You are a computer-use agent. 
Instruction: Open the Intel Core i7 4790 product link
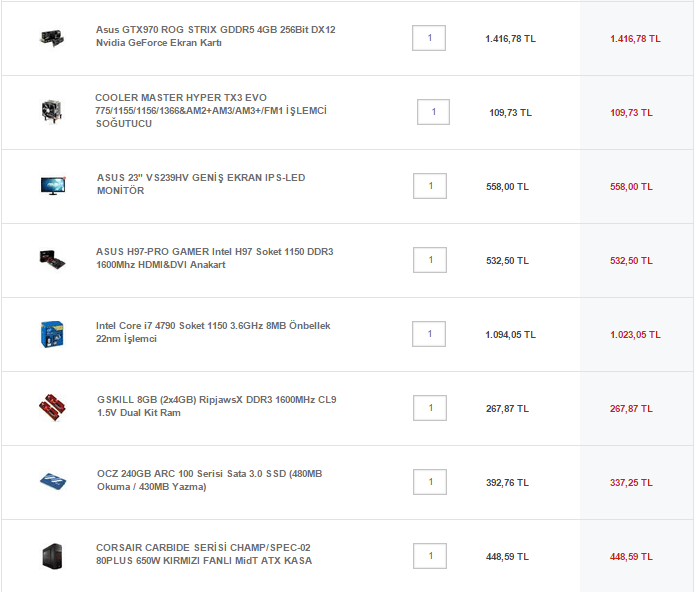coord(213,332)
